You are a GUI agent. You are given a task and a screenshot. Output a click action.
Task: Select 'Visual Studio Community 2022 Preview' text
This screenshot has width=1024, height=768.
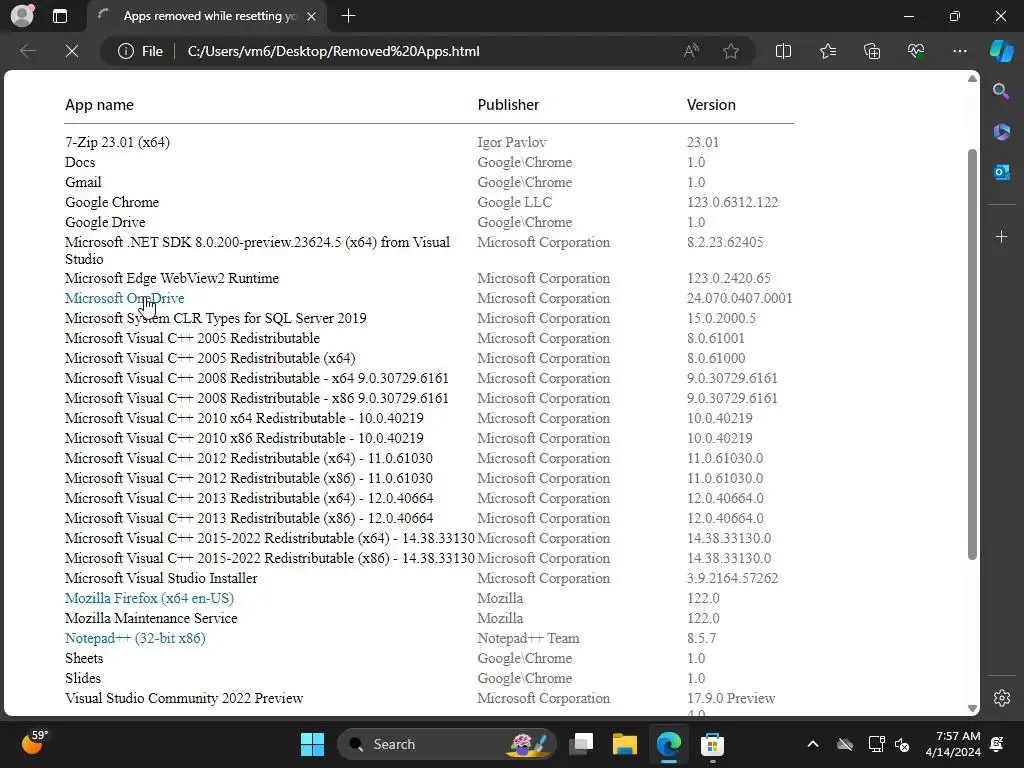(x=184, y=697)
